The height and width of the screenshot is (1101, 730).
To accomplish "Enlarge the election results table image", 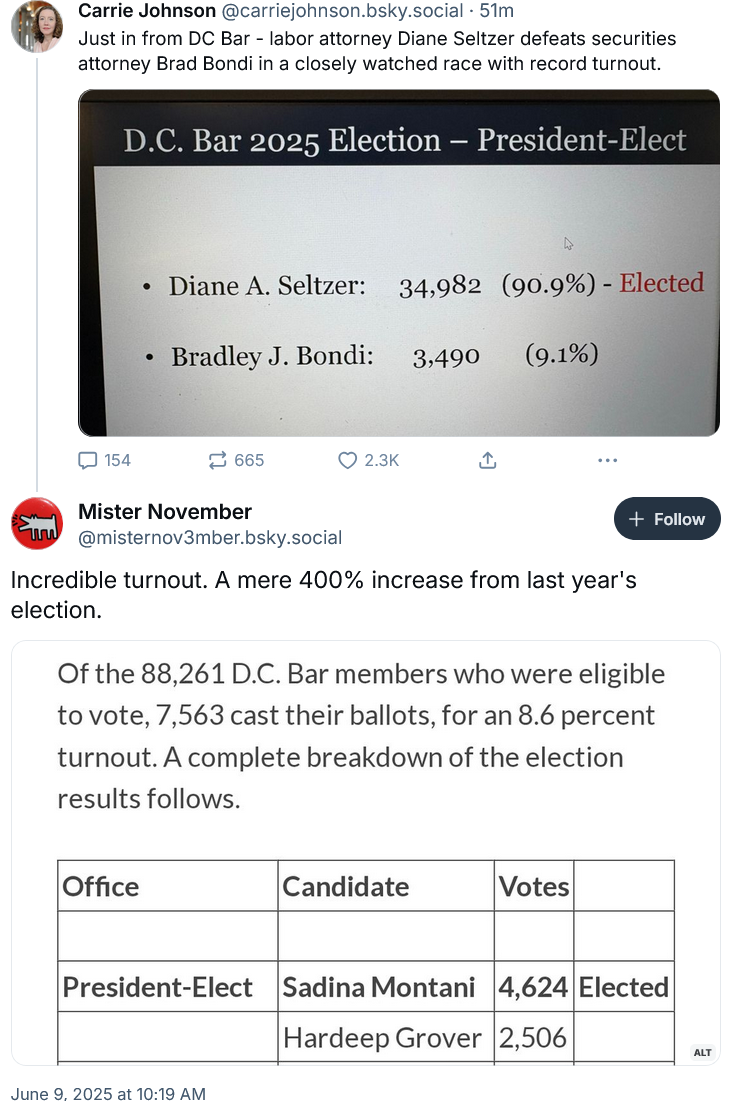I will (366, 853).
